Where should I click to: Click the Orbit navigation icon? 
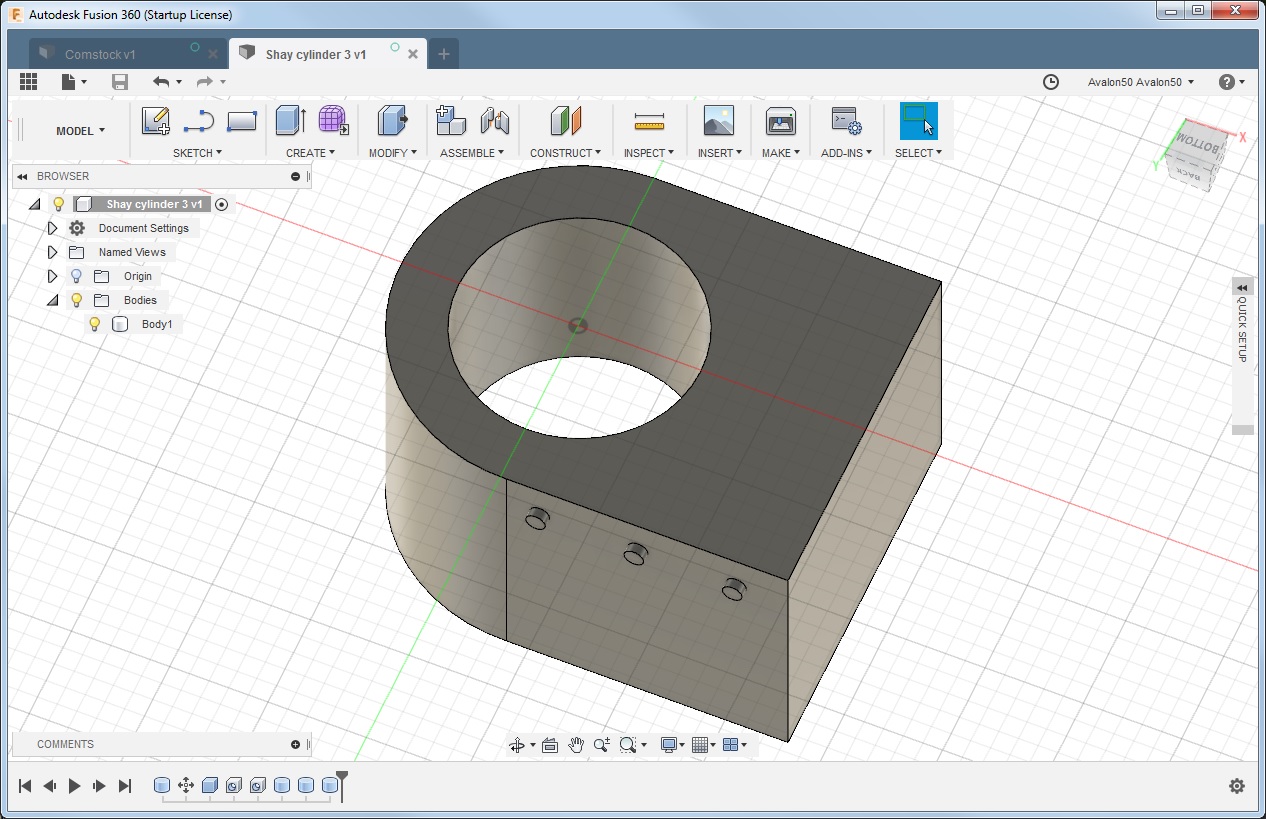click(x=517, y=745)
